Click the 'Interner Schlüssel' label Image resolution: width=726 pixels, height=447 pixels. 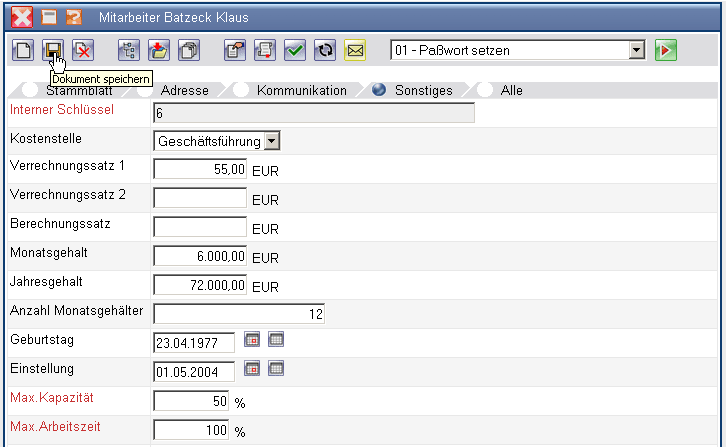(62, 110)
